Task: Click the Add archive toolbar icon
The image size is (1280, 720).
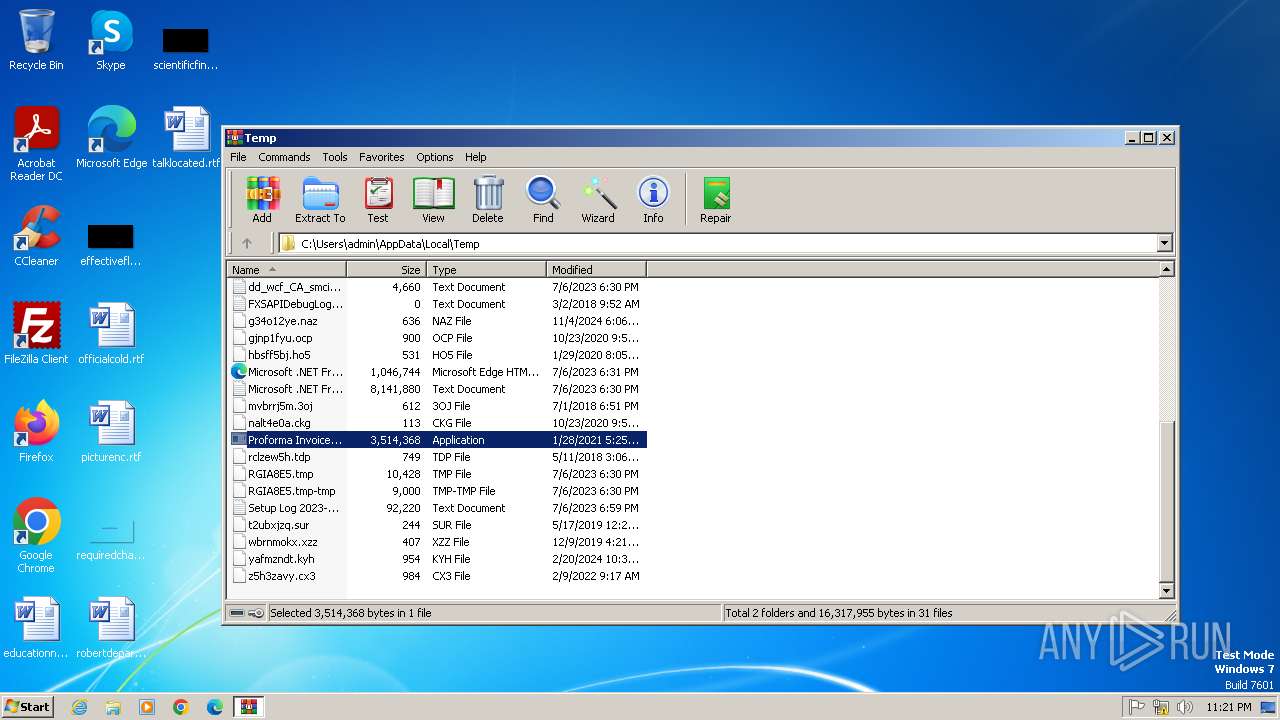Action: [262, 200]
